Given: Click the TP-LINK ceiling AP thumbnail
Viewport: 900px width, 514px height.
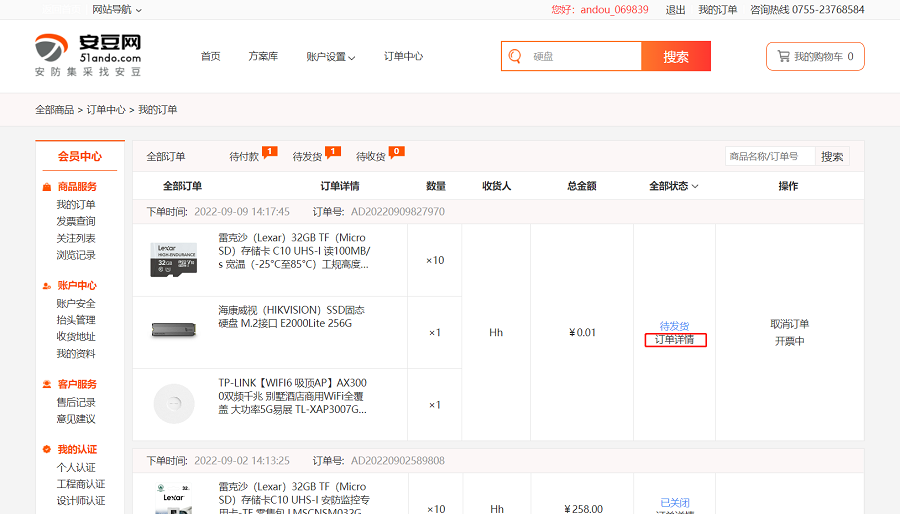Looking at the screenshot, I should pos(174,403).
